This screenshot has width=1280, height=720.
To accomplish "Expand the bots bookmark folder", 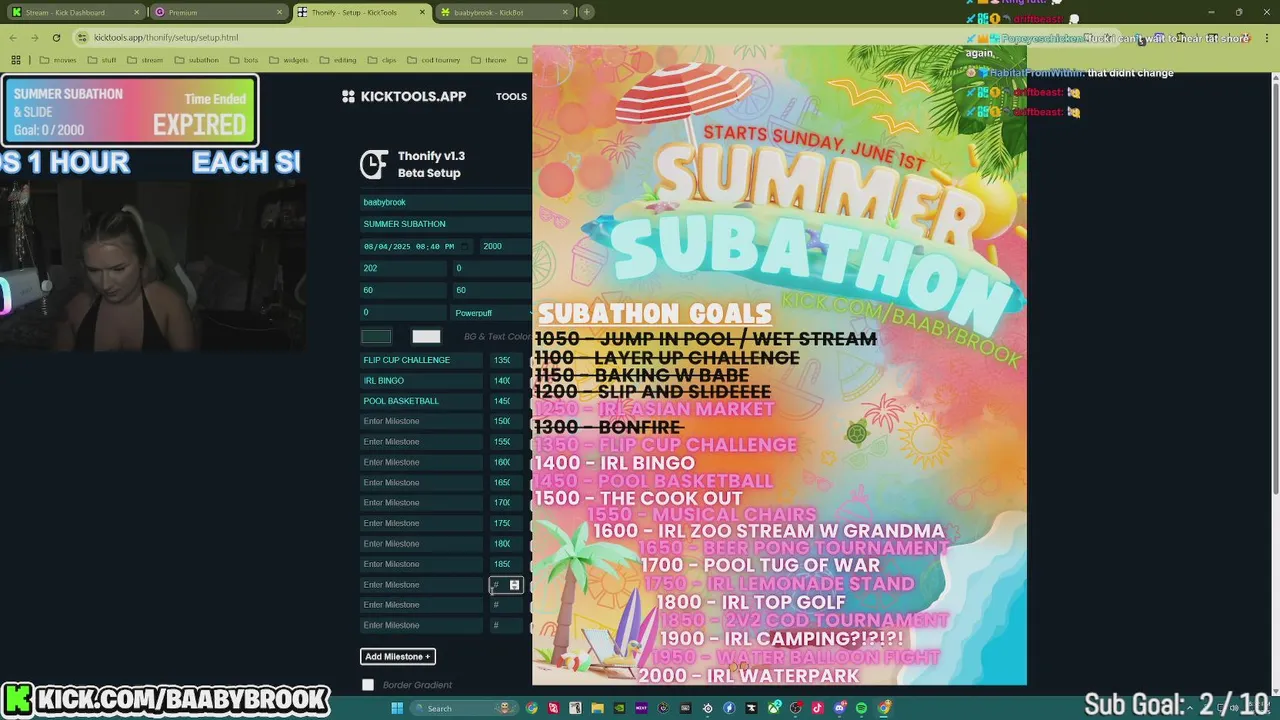I will 245,60.
